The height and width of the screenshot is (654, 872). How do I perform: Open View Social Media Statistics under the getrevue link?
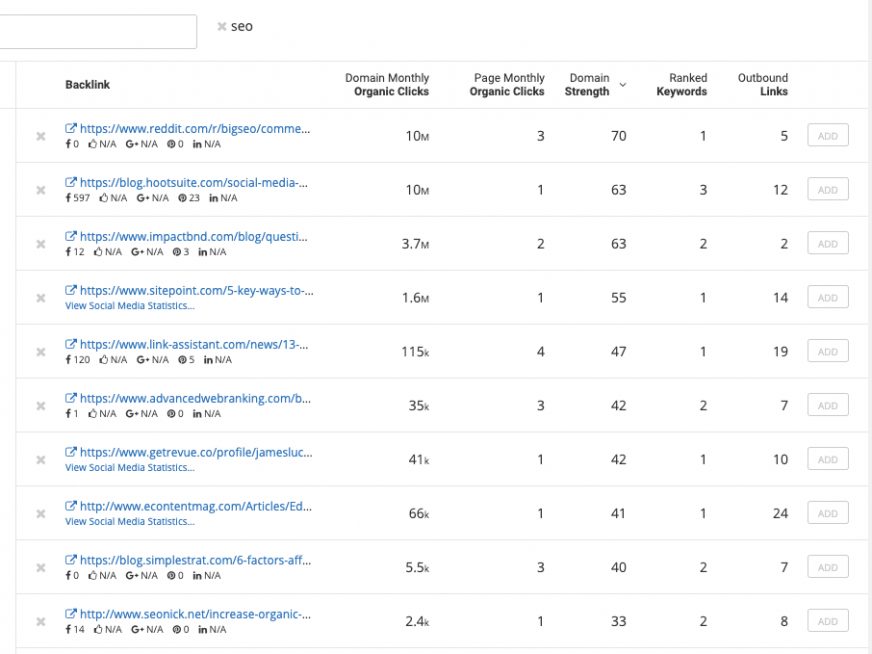(x=128, y=468)
